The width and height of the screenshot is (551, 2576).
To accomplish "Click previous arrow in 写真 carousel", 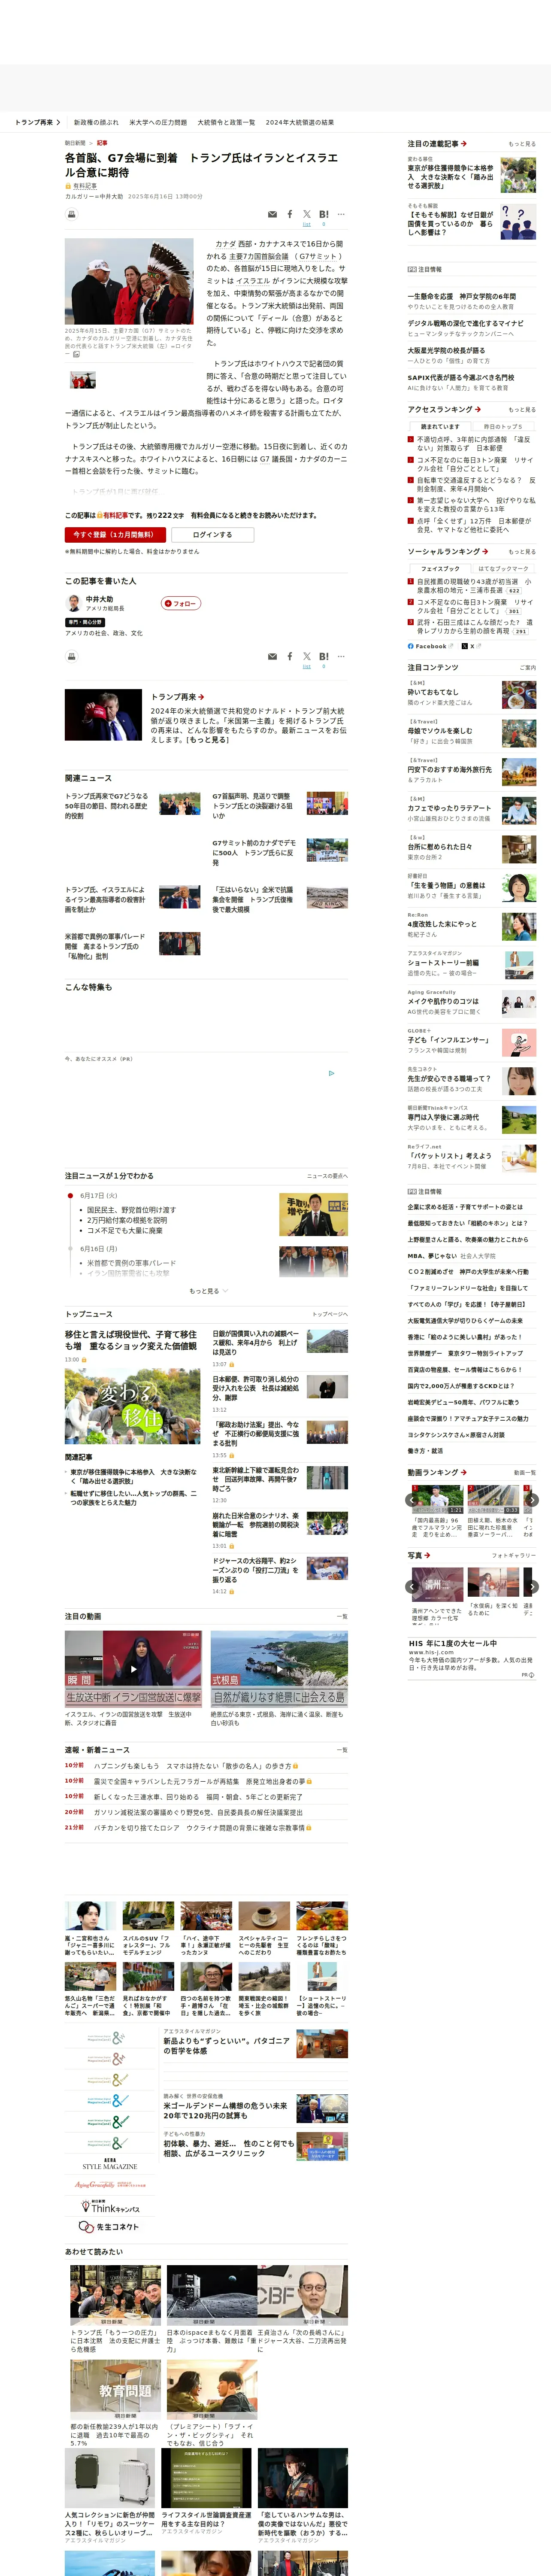I will coord(412,1587).
